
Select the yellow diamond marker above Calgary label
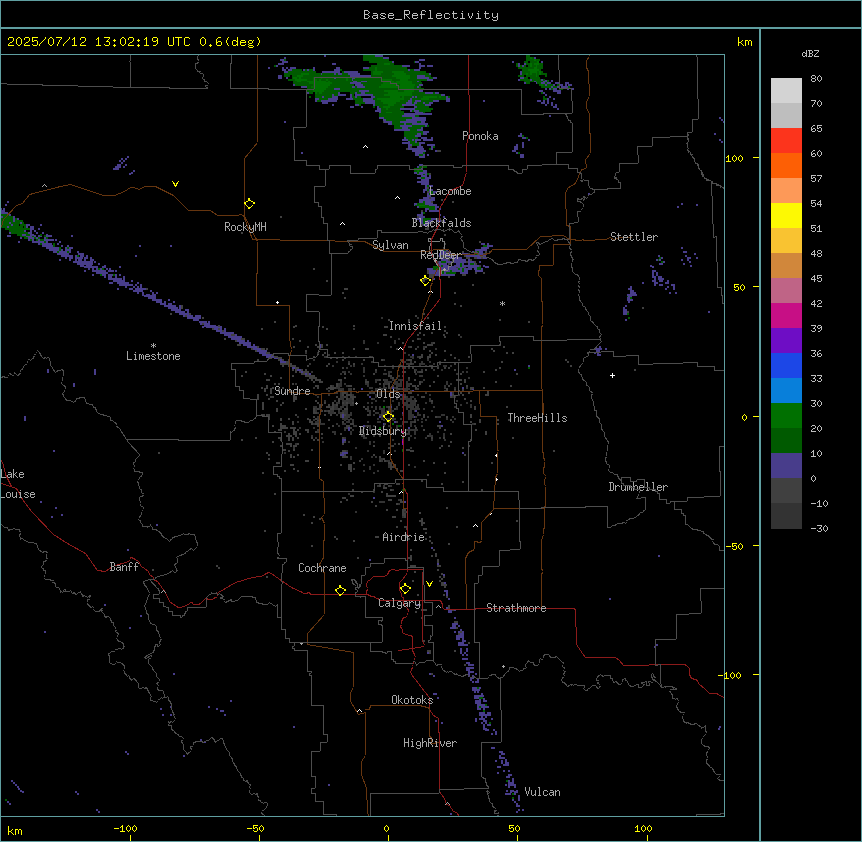(x=405, y=589)
